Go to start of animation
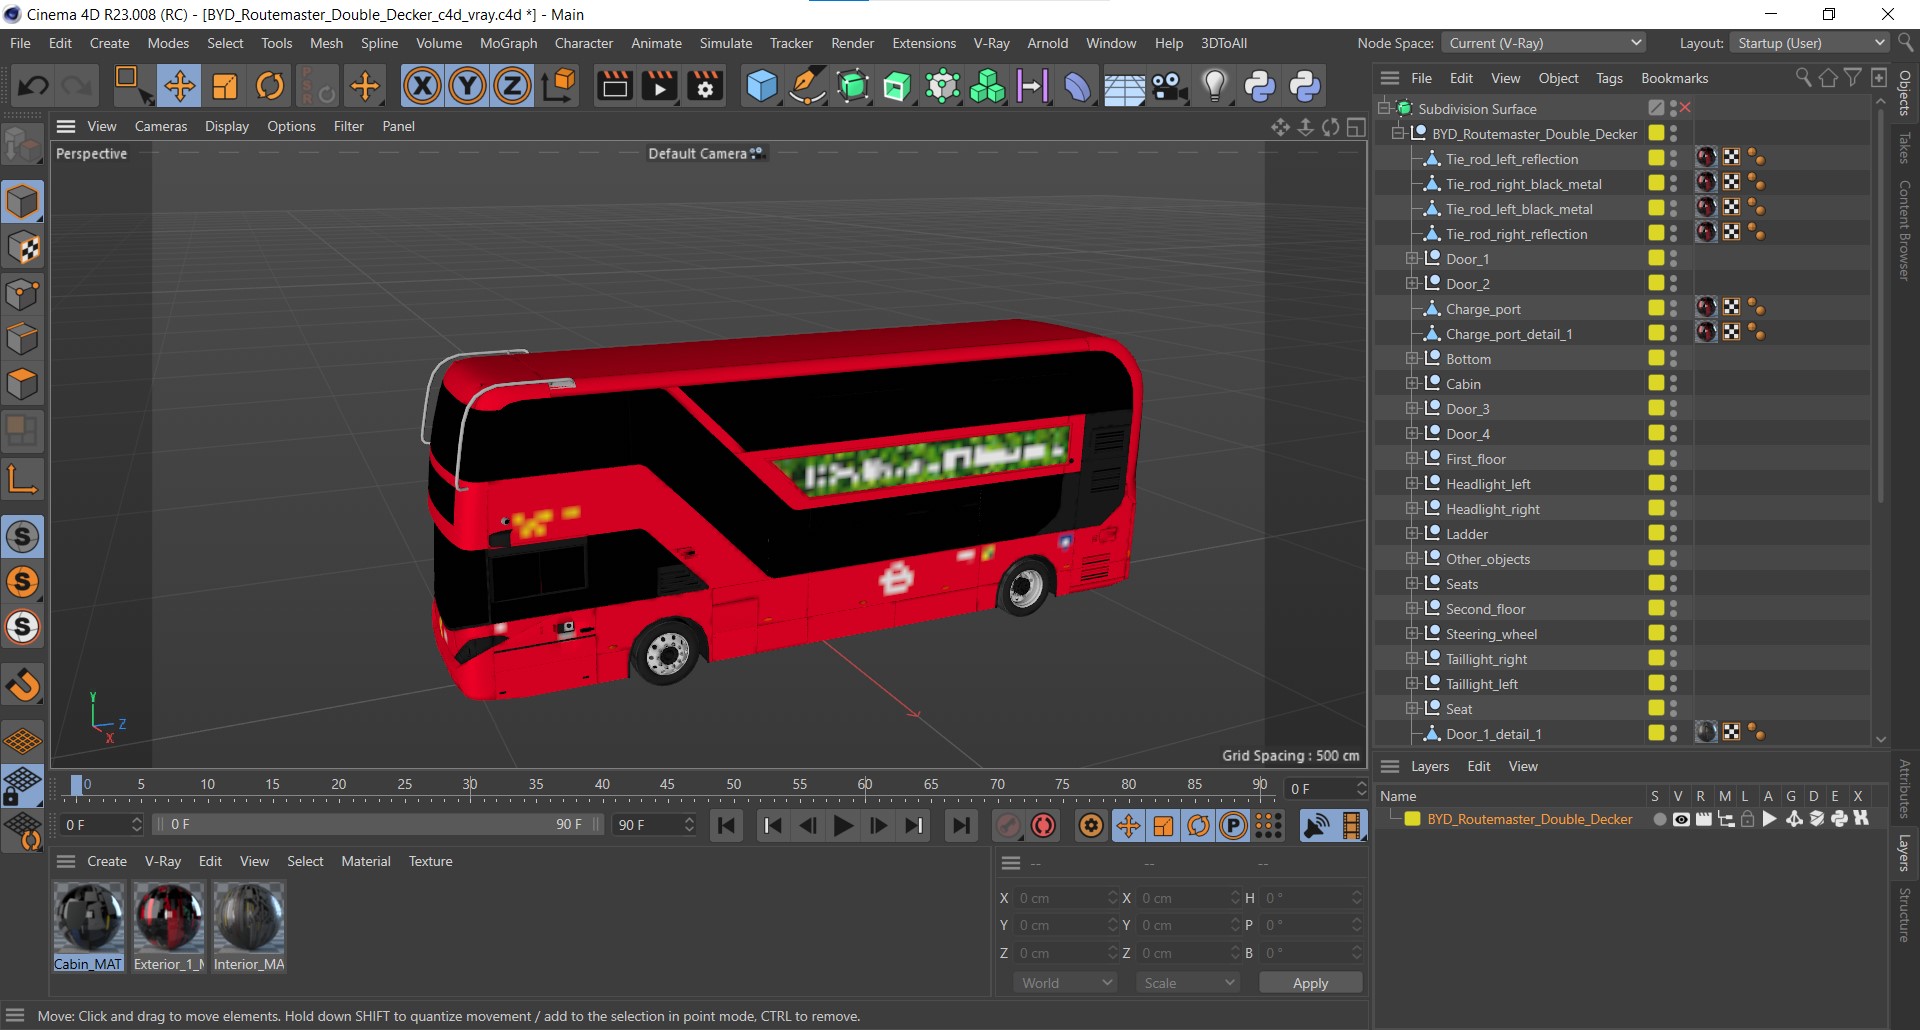Viewport: 1920px width, 1030px height. click(726, 825)
